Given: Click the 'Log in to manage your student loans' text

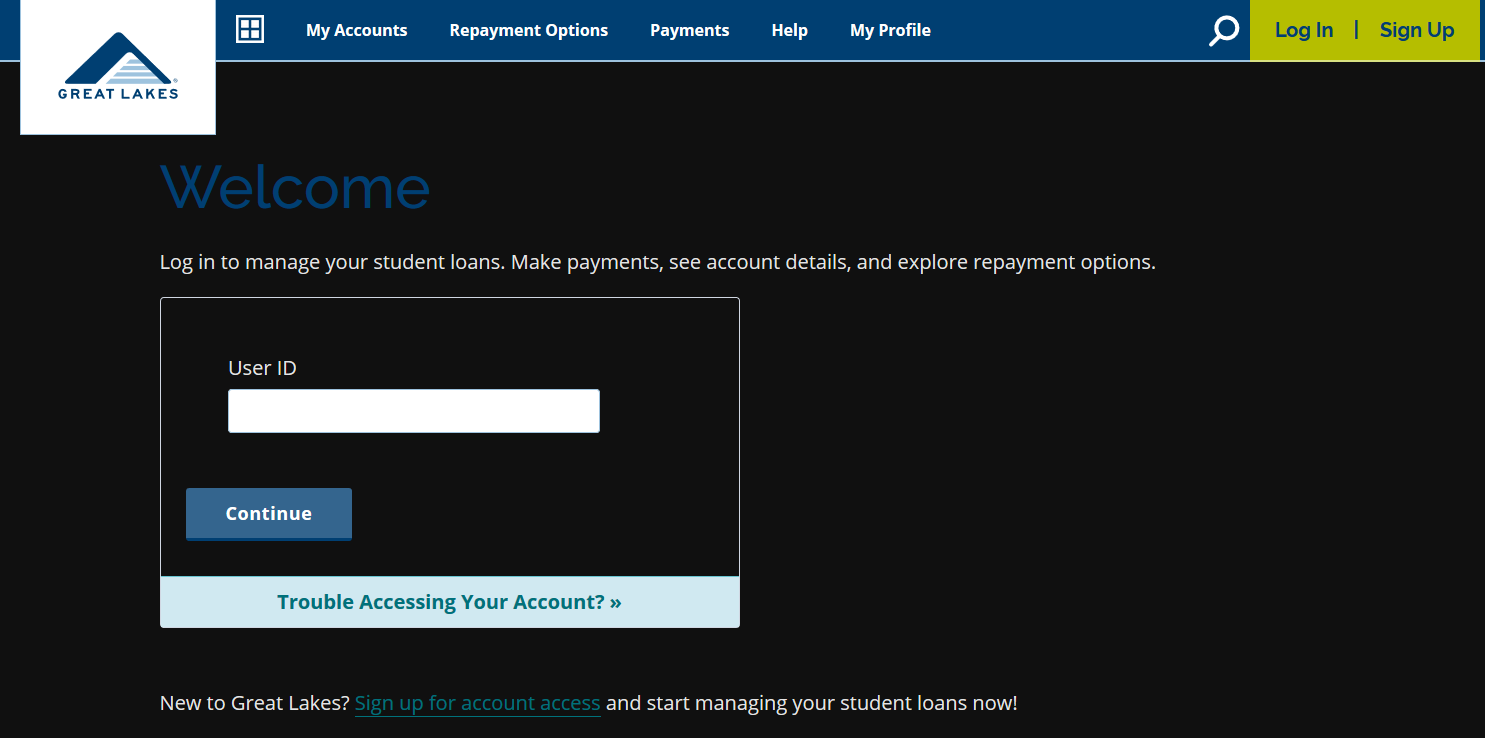Looking at the screenshot, I should pyautogui.click(x=658, y=263).
